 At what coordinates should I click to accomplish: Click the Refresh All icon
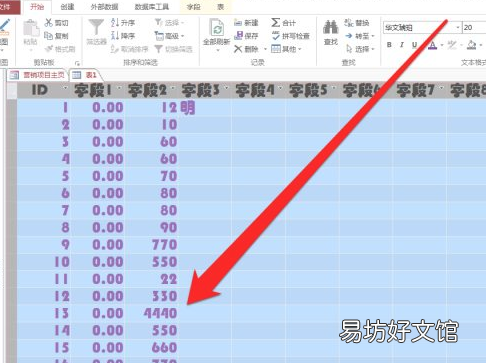pyautogui.click(x=217, y=28)
